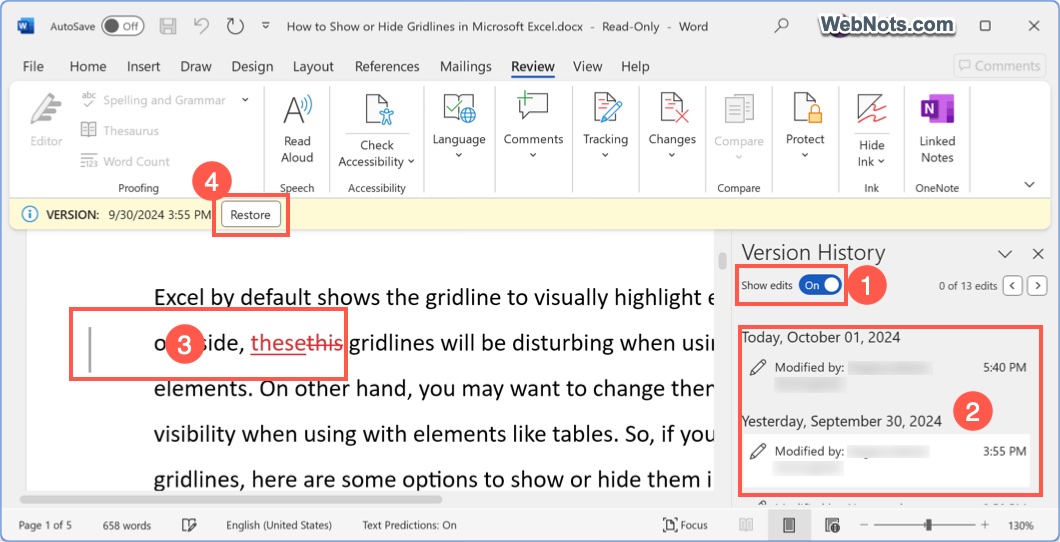Click the search magnifier in title bar

point(781,26)
